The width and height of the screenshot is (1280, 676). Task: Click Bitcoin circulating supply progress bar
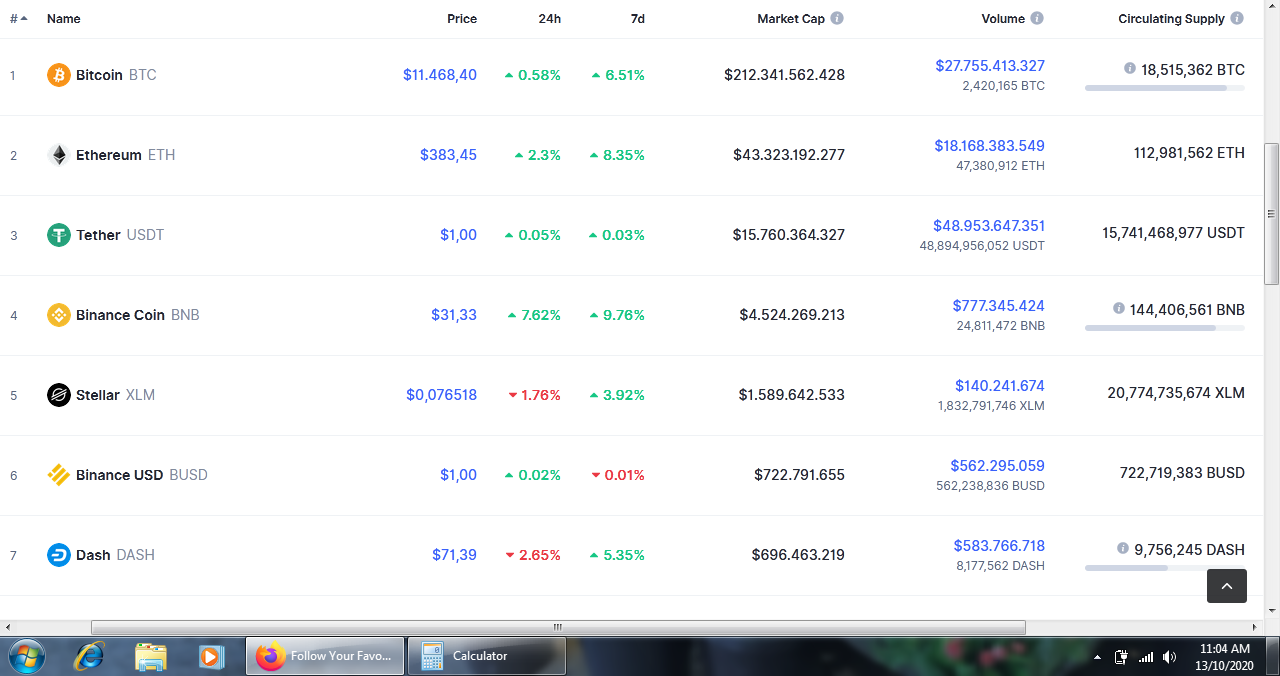coord(1165,88)
